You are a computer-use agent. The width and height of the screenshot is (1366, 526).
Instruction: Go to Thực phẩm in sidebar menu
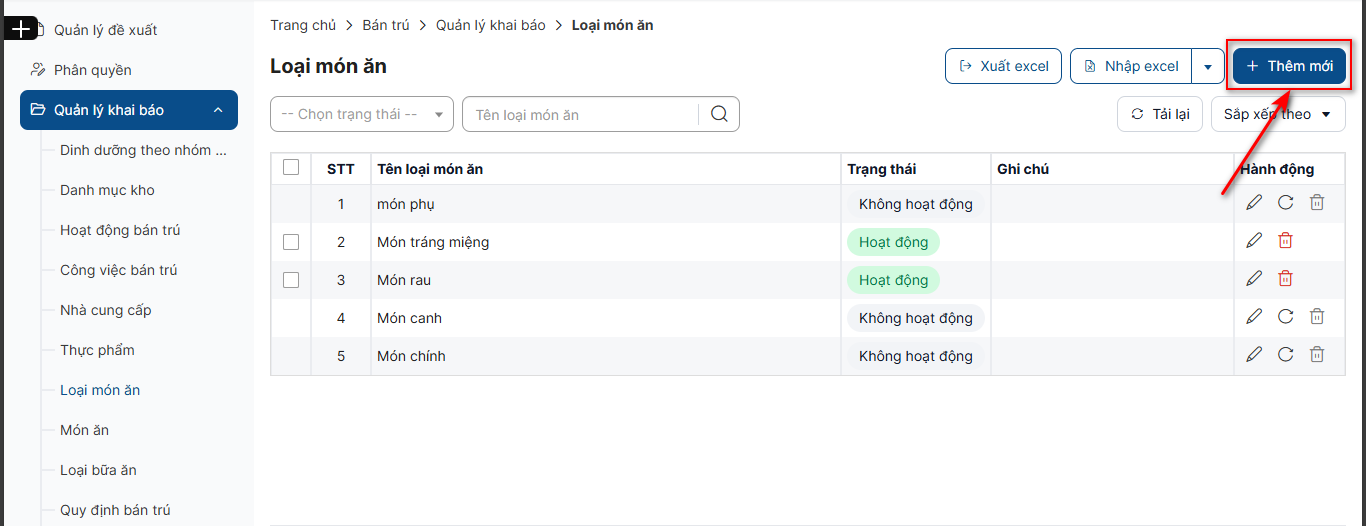pyautogui.click(x=97, y=350)
